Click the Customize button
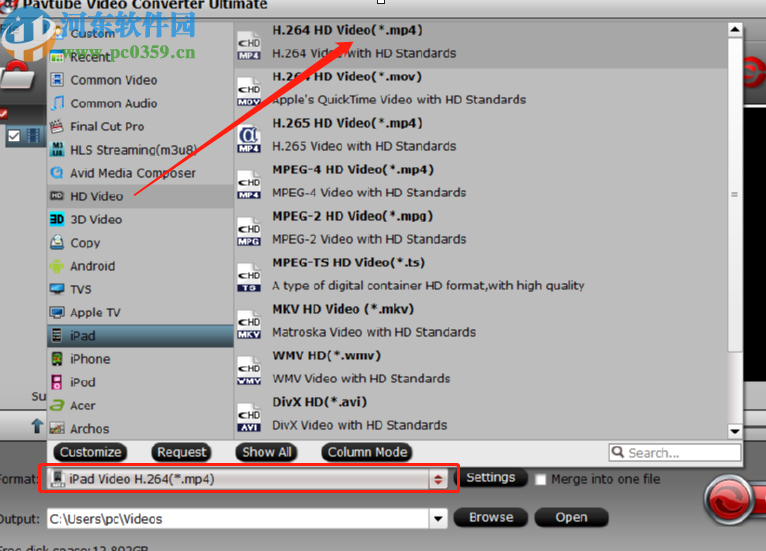The width and height of the screenshot is (766, 551). pyautogui.click(x=90, y=452)
